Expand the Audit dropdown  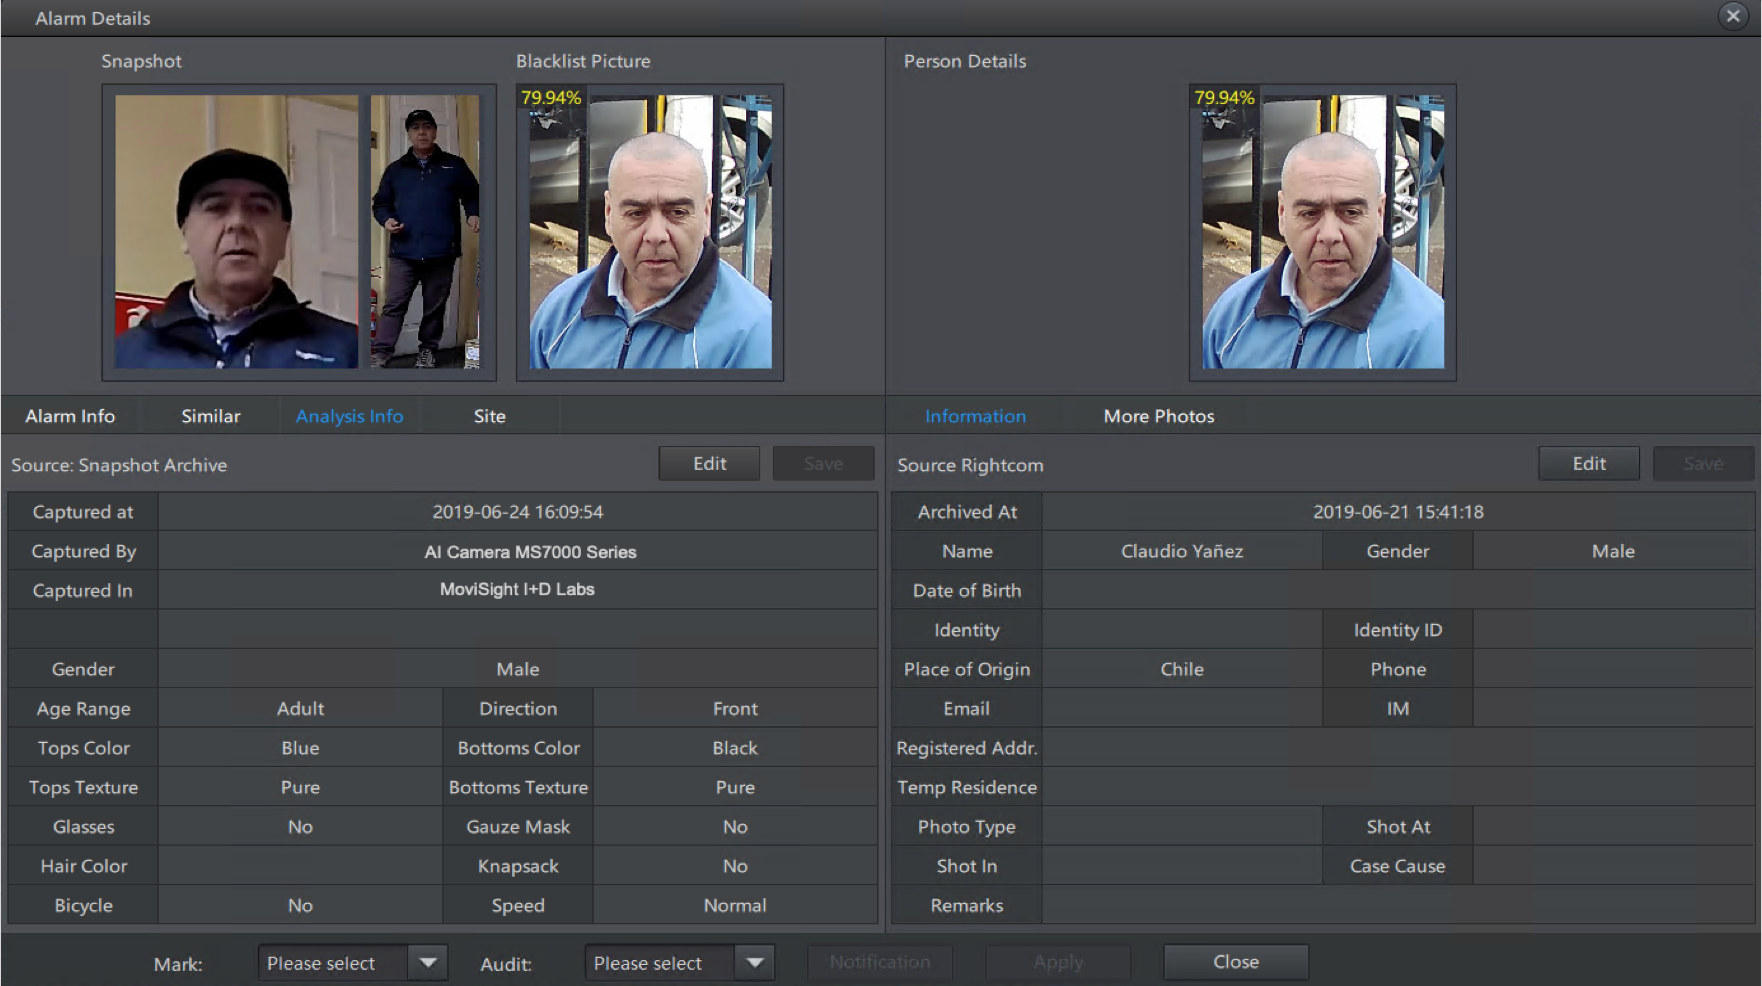pos(755,963)
